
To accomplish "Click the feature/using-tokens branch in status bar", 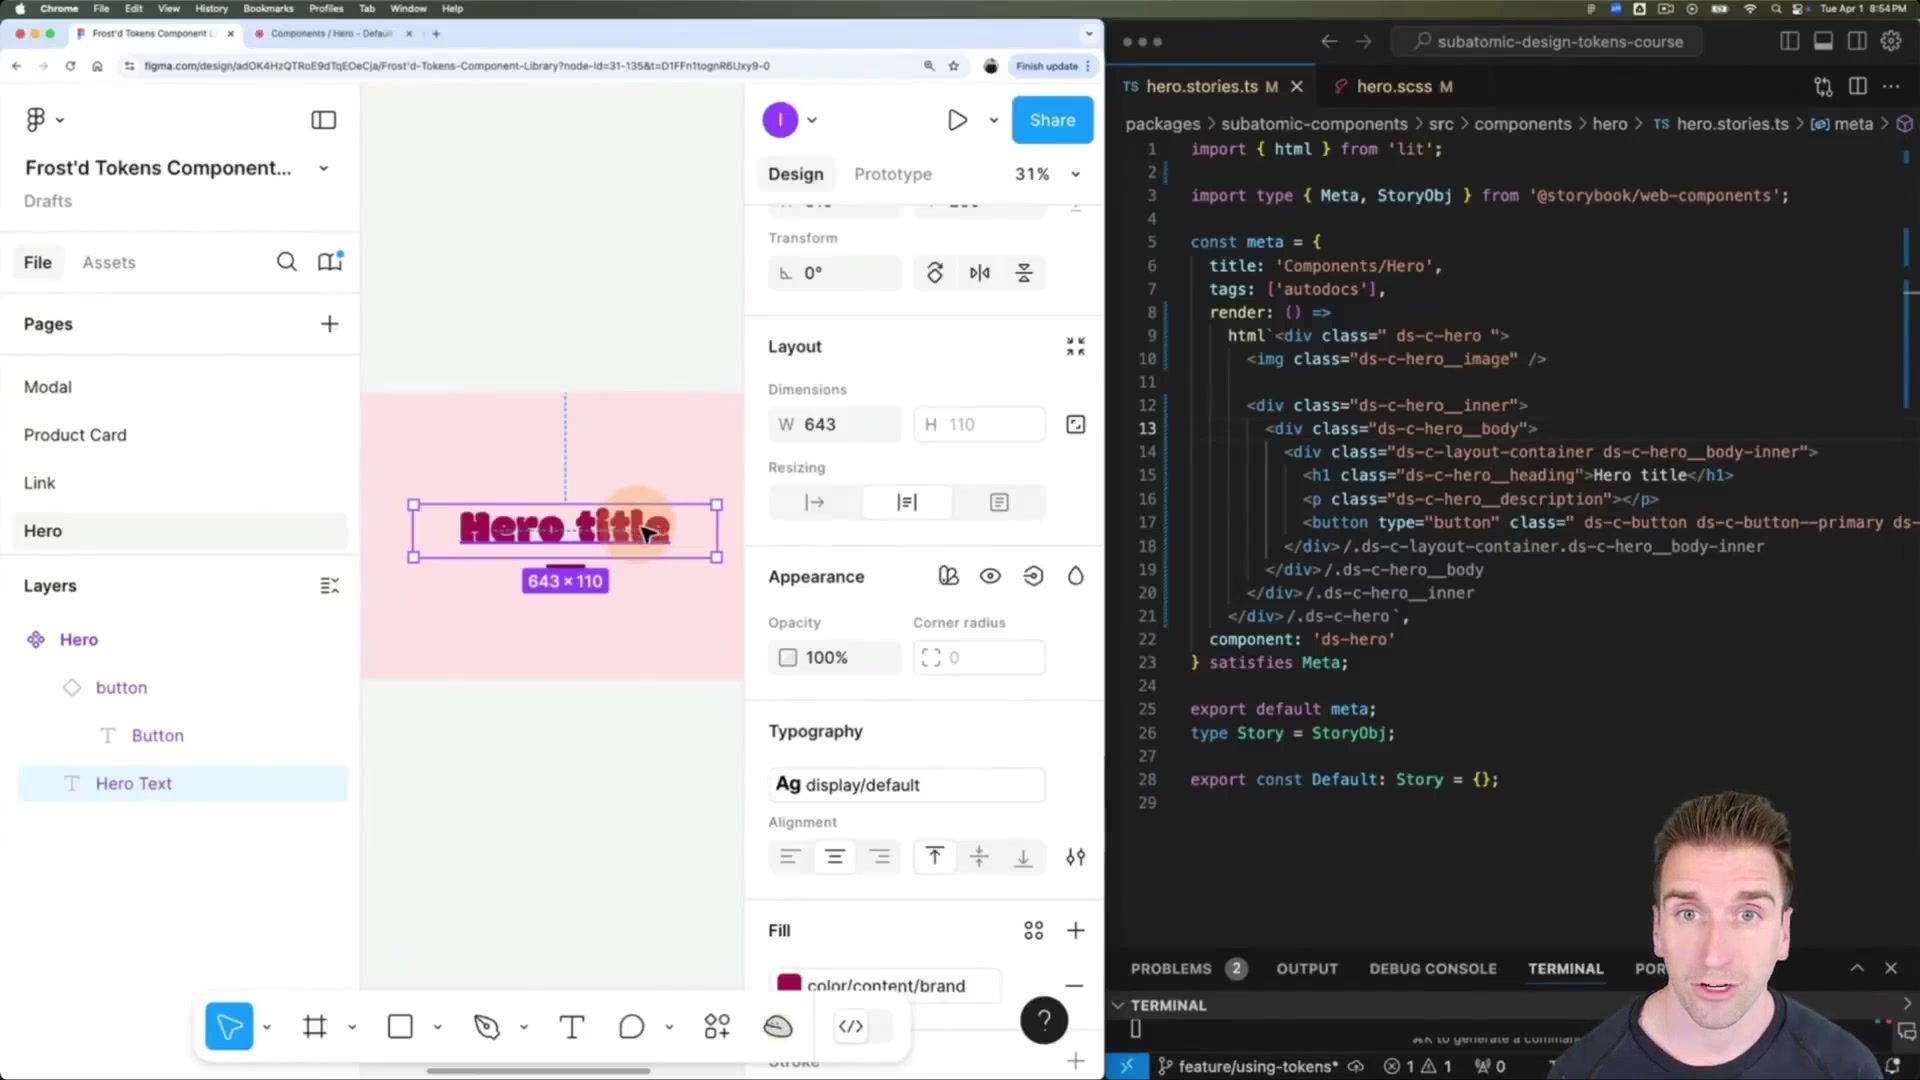I will coord(1249,1067).
